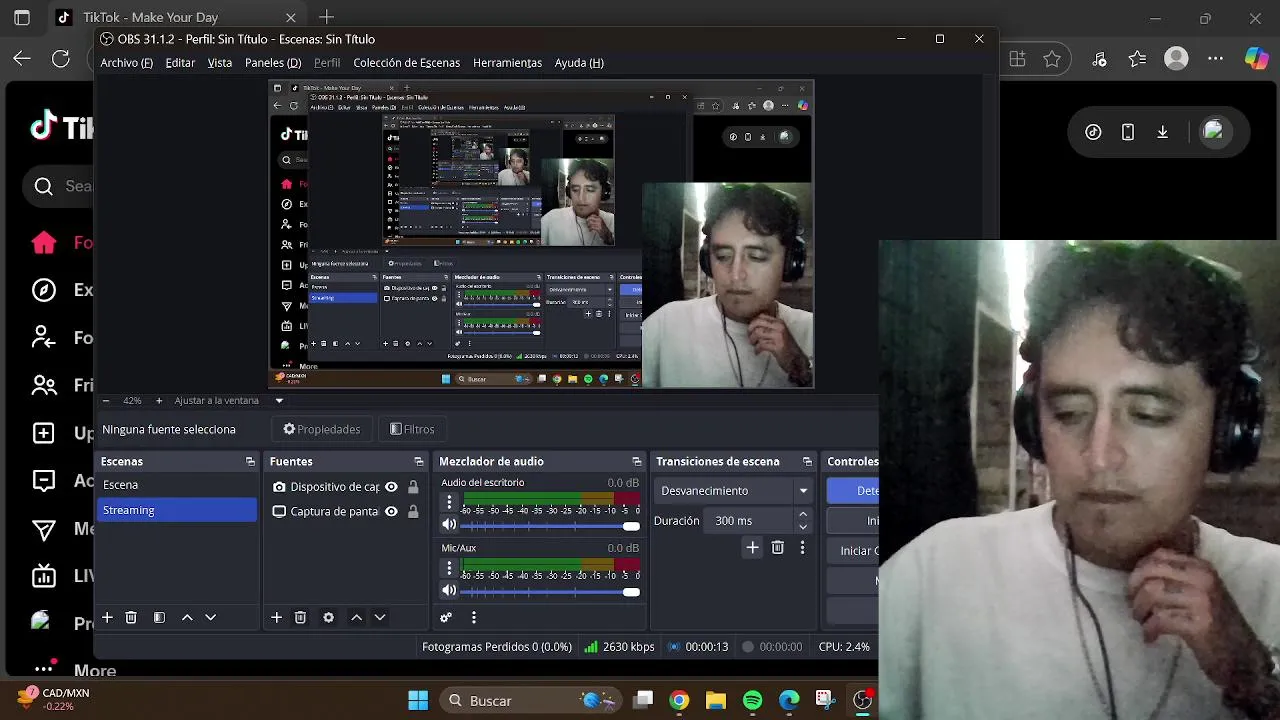This screenshot has height=720, width=1280.
Task: Delete the selected scene with trash icon
Action: pos(131,618)
